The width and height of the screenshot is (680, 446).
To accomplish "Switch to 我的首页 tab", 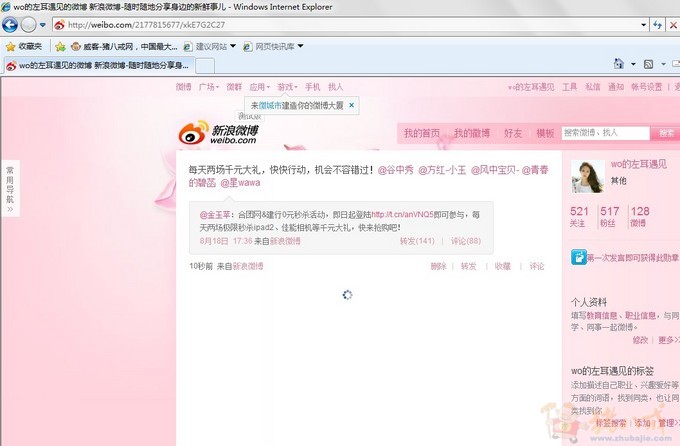I will 421,133.
